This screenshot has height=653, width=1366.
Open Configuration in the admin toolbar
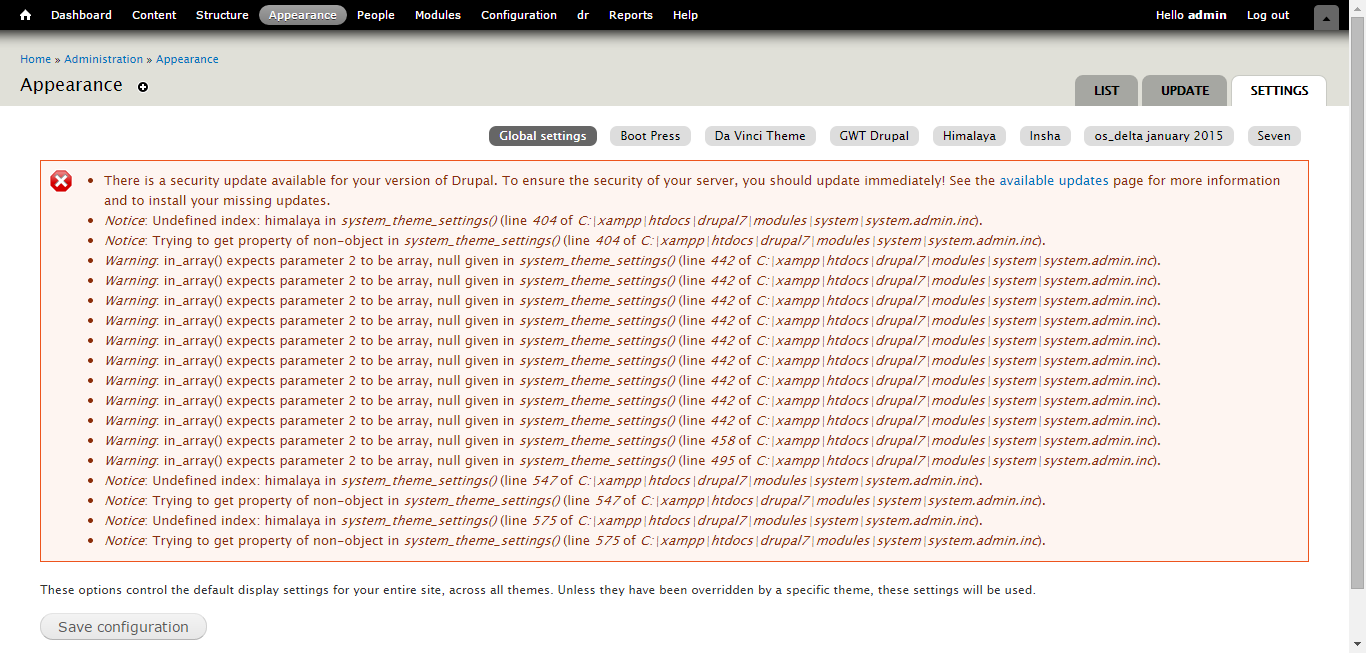click(x=519, y=15)
